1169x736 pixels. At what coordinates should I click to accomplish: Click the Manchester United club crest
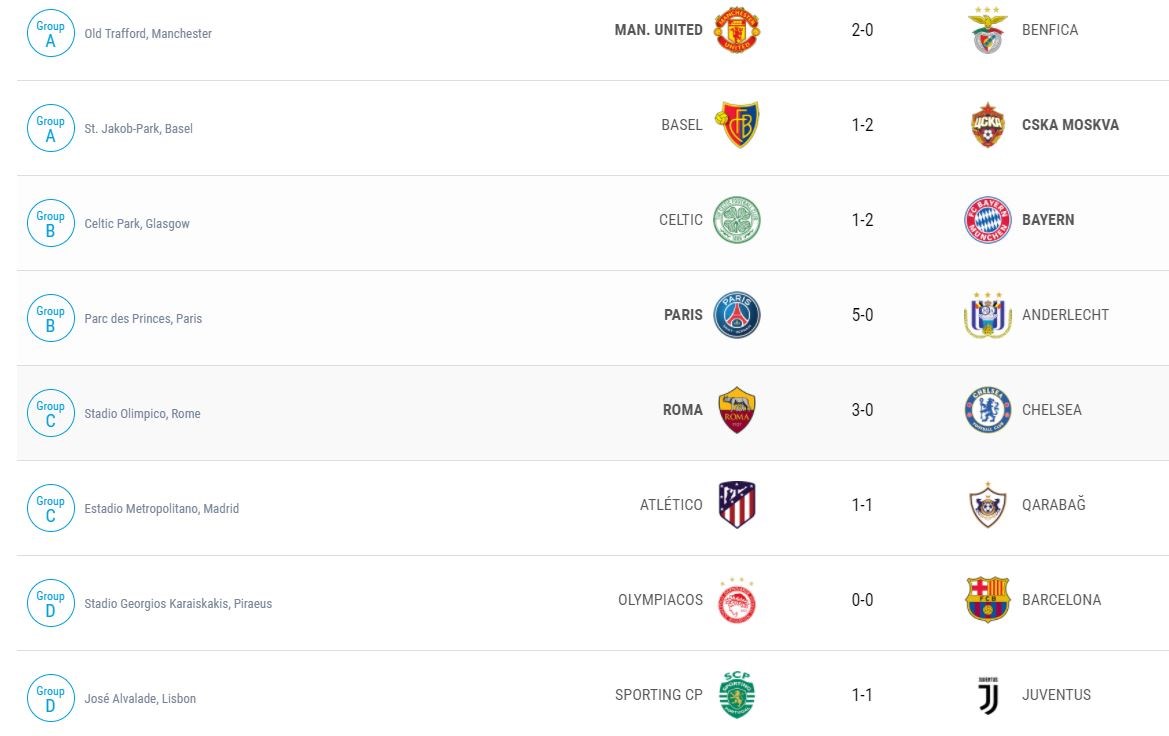[737, 30]
